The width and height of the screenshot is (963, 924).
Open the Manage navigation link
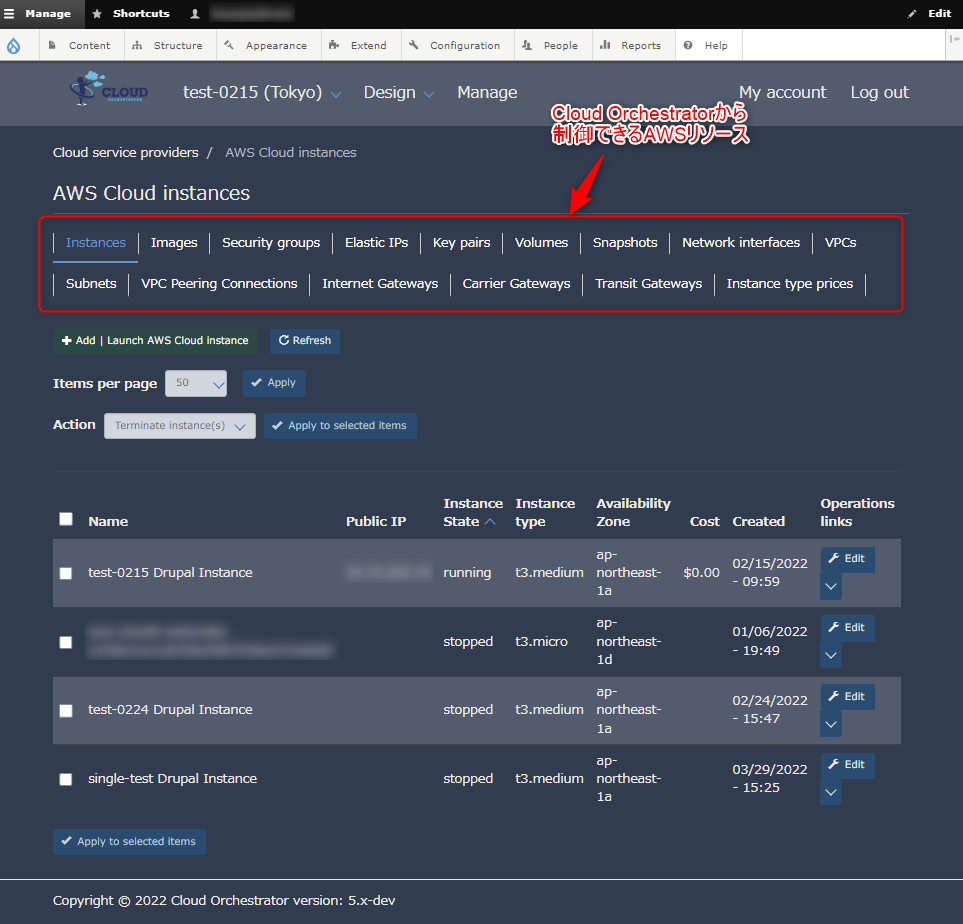[487, 93]
